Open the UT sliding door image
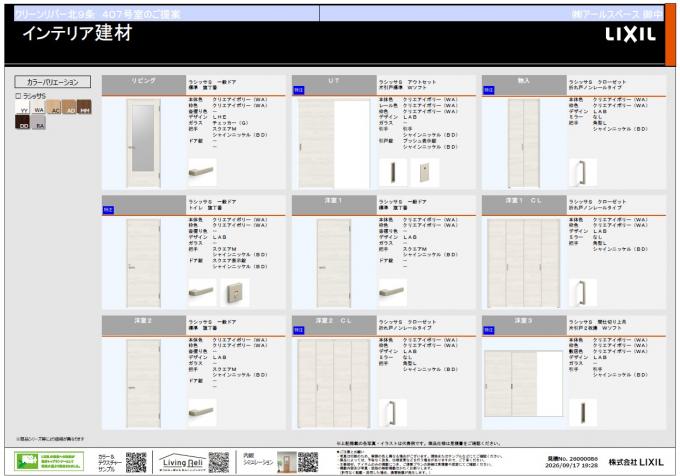680x476 pixels. (334, 144)
